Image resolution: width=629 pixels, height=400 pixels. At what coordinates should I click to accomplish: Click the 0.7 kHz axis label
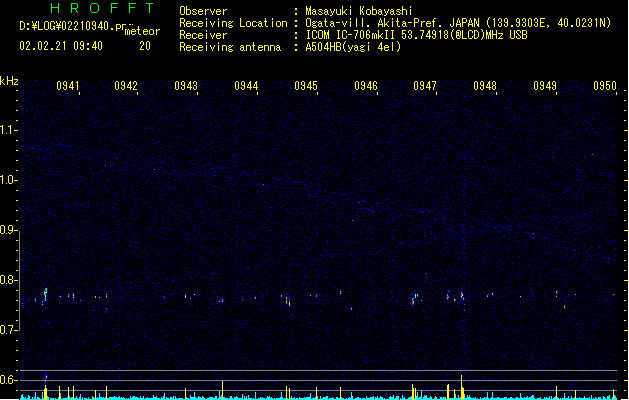8,330
